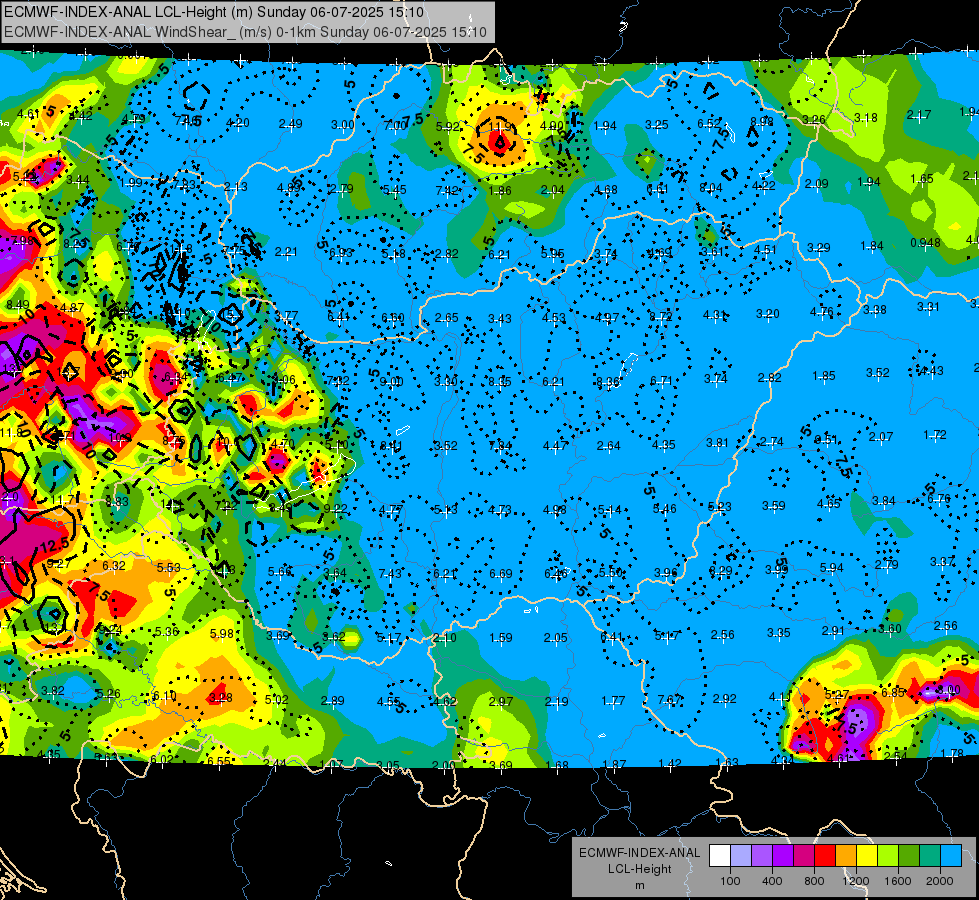Click the wind shear value 7.00
Viewport: 979px width, 900px height.
(395, 126)
